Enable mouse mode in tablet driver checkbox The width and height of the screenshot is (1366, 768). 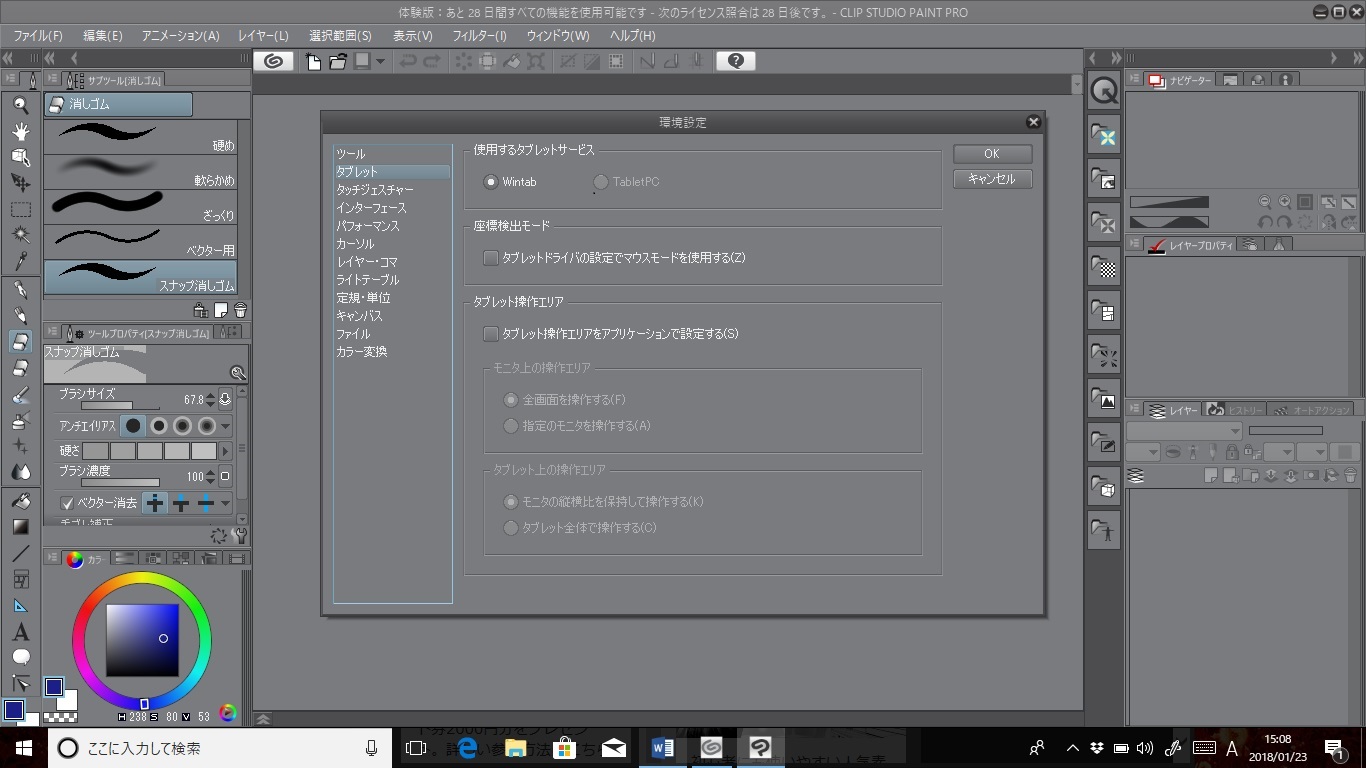pos(490,258)
